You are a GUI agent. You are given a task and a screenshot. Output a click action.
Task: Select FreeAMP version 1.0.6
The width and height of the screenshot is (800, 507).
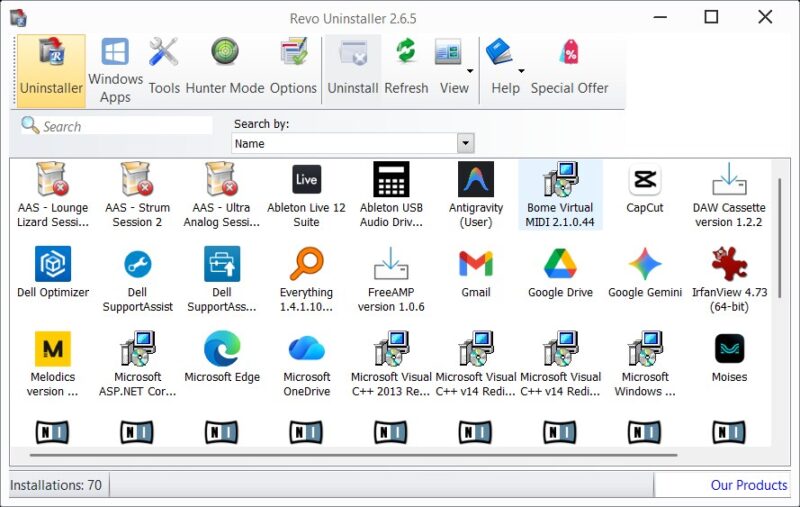pos(391,280)
